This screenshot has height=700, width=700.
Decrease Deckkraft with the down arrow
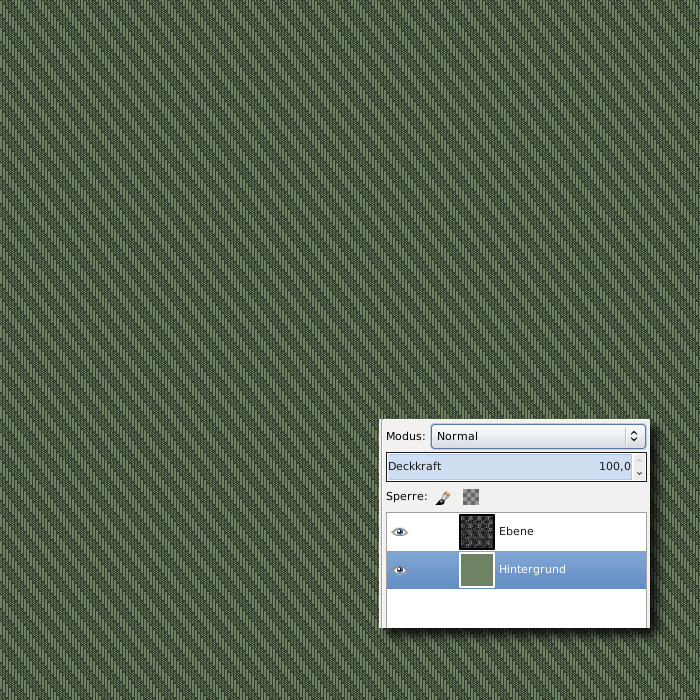click(640, 473)
